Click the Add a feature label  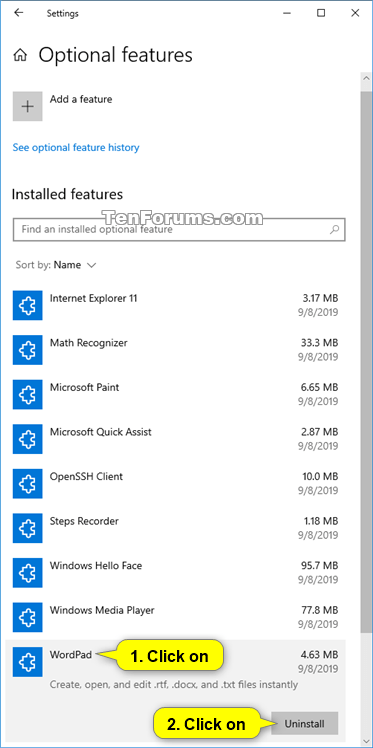(x=81, y=99)
